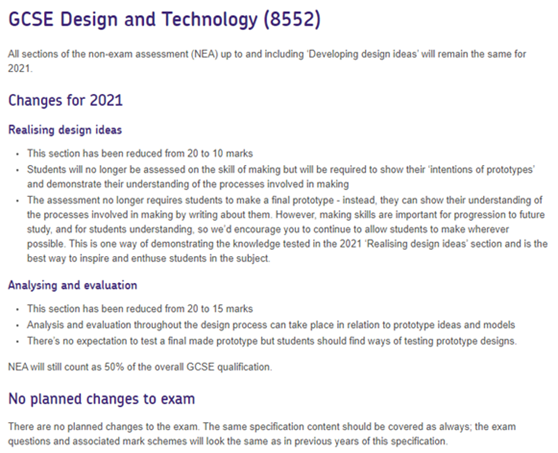558x453 pixels.
Task: Click the line starting 'best way to inspire'
Action: [149, 258]
